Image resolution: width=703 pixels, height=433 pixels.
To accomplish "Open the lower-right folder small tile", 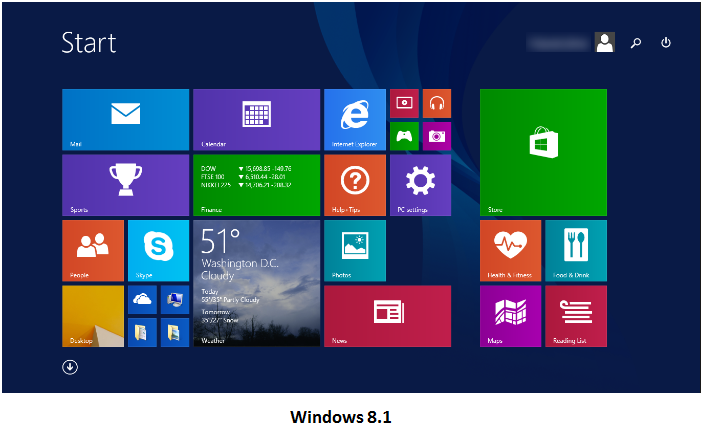I will point(175,333).
